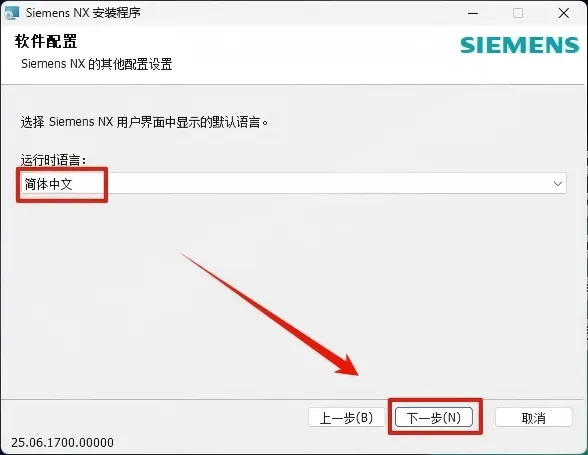
Task: Click the instruction text about default language
Action: point(144,122)
